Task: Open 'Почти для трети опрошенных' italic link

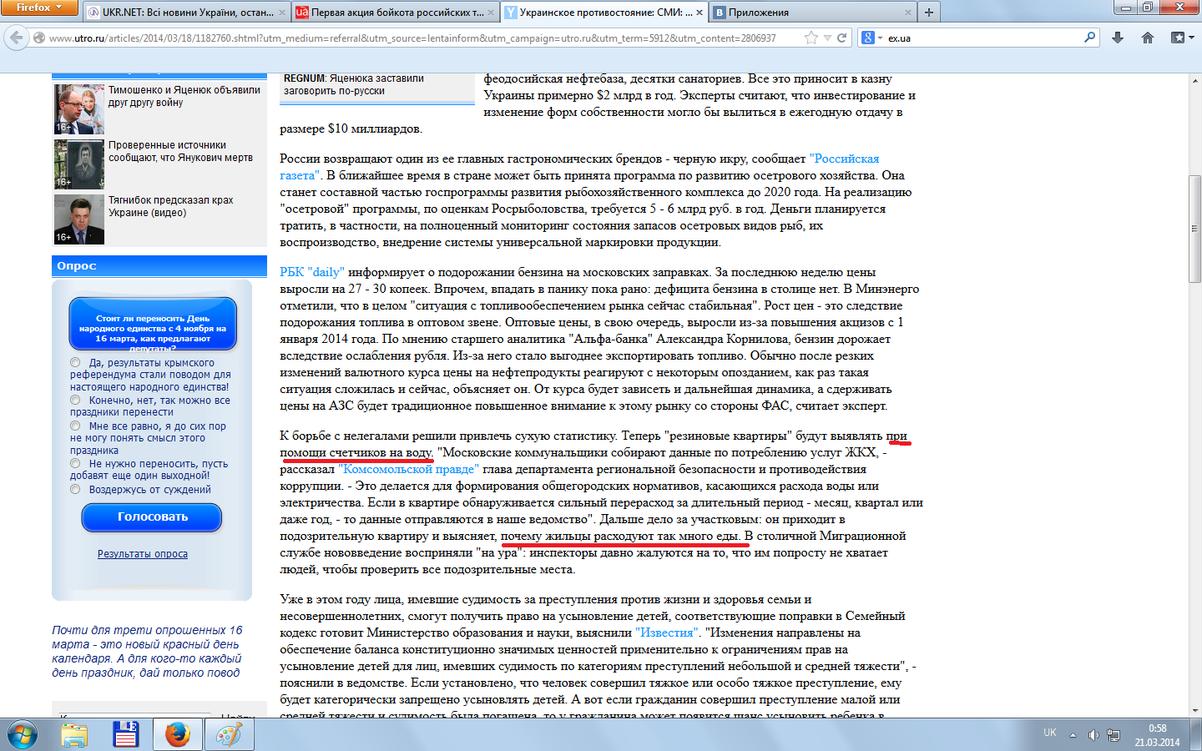Action: 147,652
